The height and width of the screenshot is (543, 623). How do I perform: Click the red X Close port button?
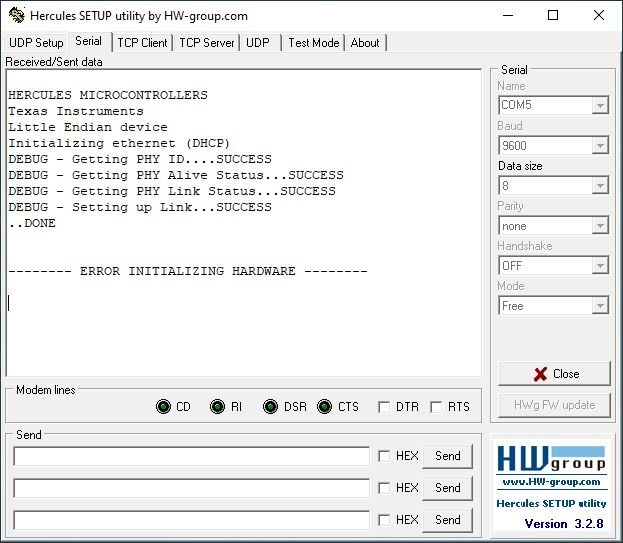554,374
